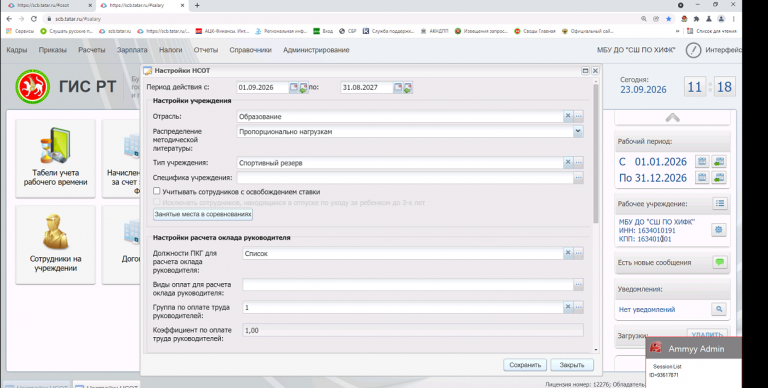Open Табели учета рабочего времени tile
This screenshot has width=768, height=388.
click(55, 158)
